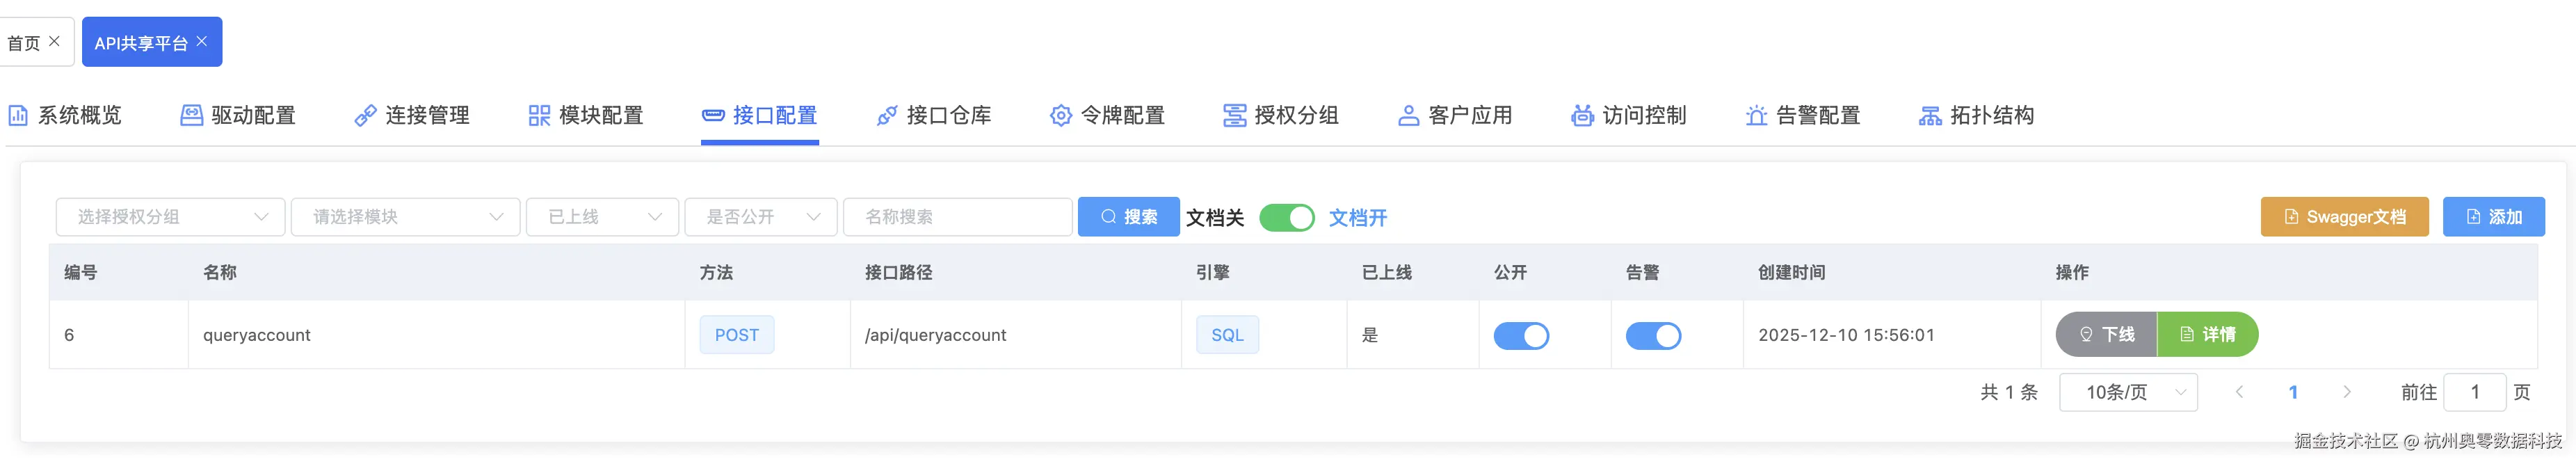Toggle the 公开 switch for queryaccount
Screen dimensions: 2576x464
(x=1521, y=336)
